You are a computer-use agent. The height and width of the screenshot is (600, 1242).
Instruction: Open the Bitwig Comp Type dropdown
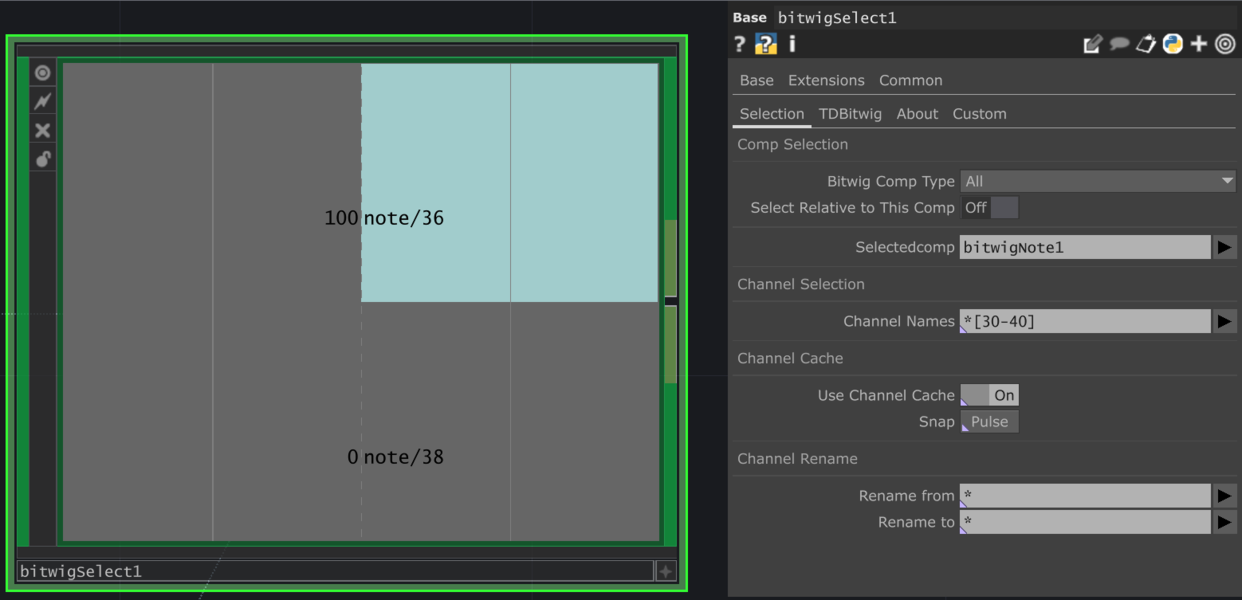coord(1098,181)
